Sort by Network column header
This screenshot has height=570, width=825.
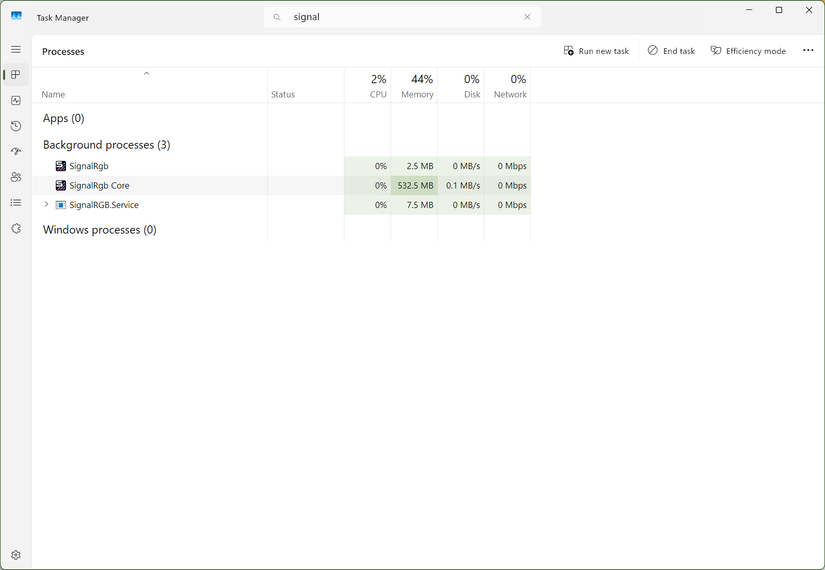pos(507,86)
